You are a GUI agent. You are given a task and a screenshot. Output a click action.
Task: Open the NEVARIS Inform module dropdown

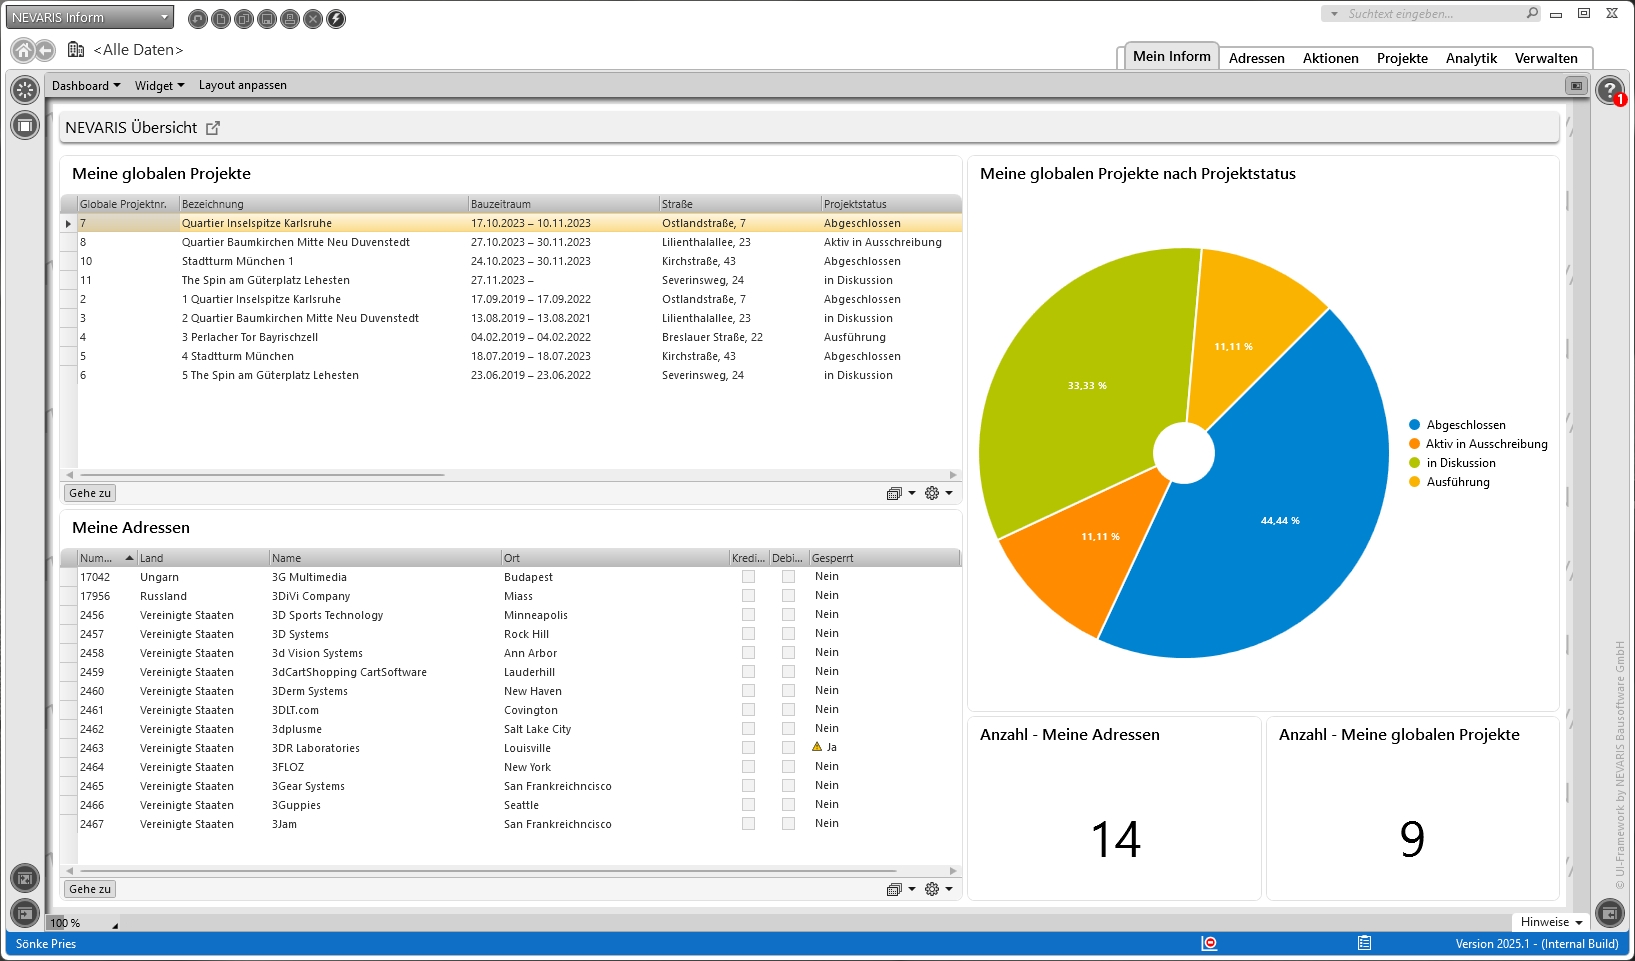[x=90, y=17]
